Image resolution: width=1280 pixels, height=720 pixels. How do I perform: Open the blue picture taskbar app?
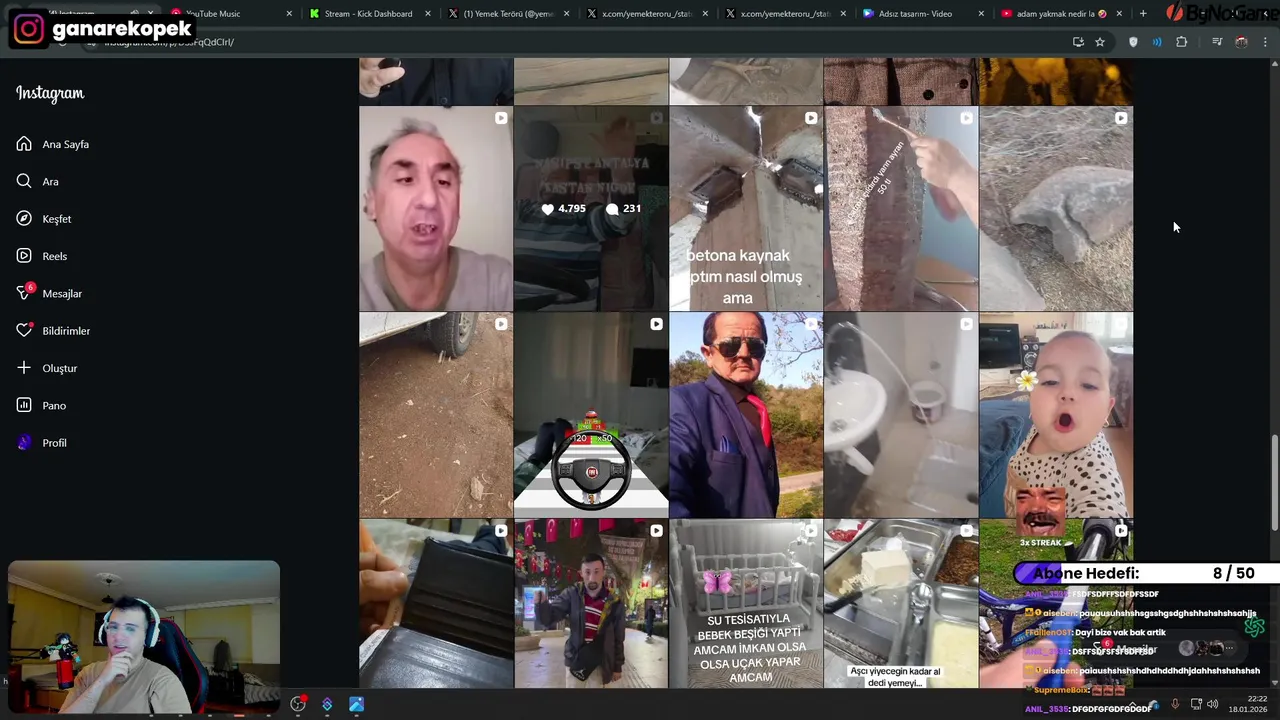point(356,705)
